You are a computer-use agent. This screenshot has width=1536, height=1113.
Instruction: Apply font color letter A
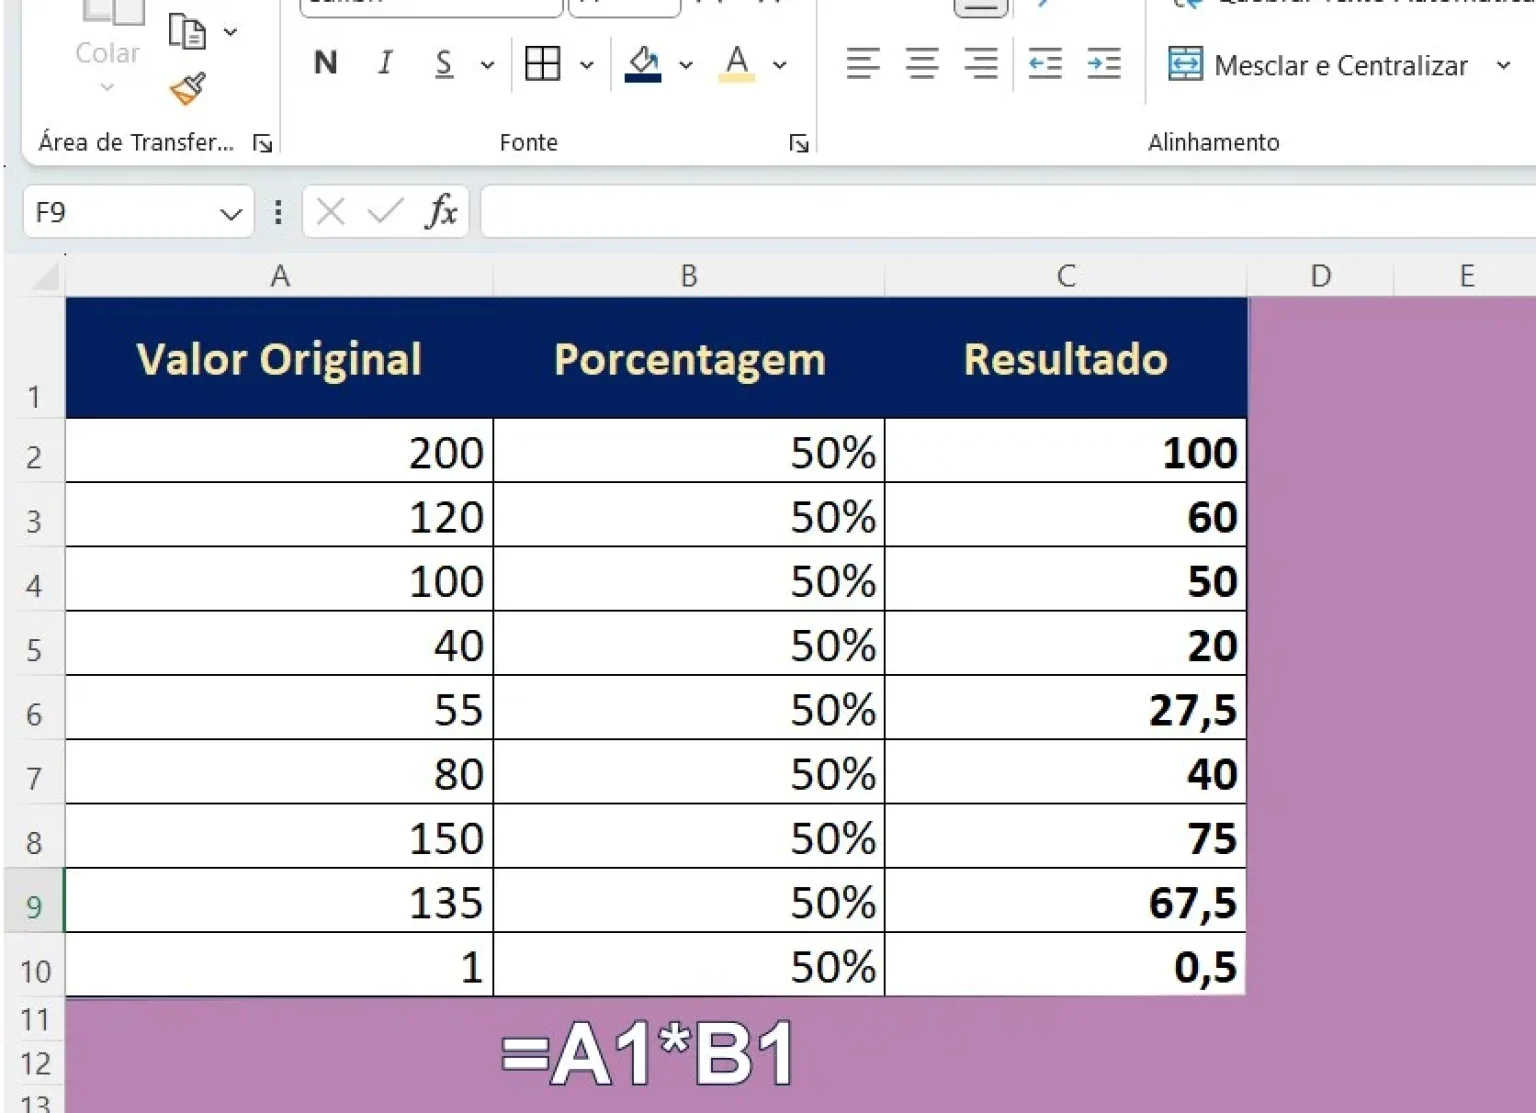(737, 64)
